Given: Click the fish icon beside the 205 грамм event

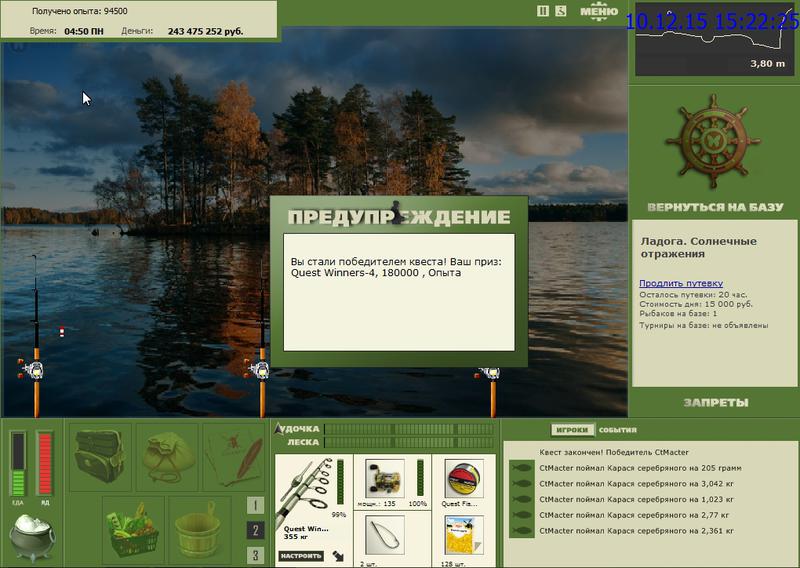Looking at the screenshot, I should point(521,467).
